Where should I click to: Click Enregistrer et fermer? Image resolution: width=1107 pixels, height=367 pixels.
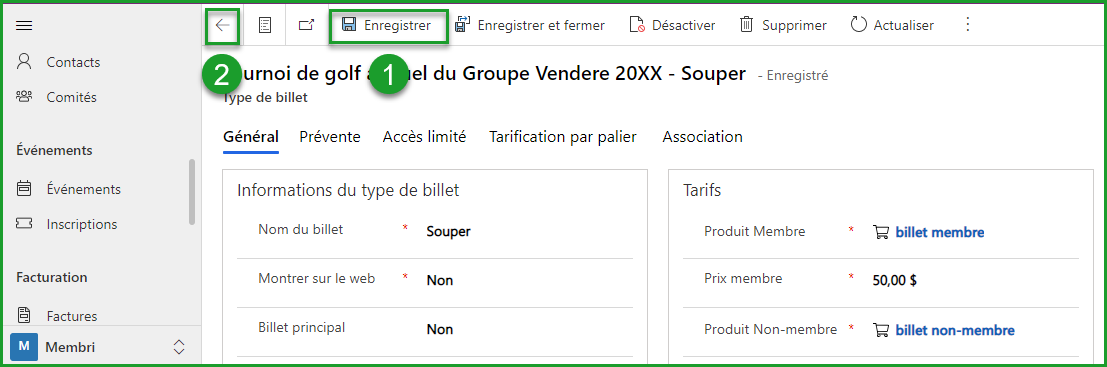529,25
